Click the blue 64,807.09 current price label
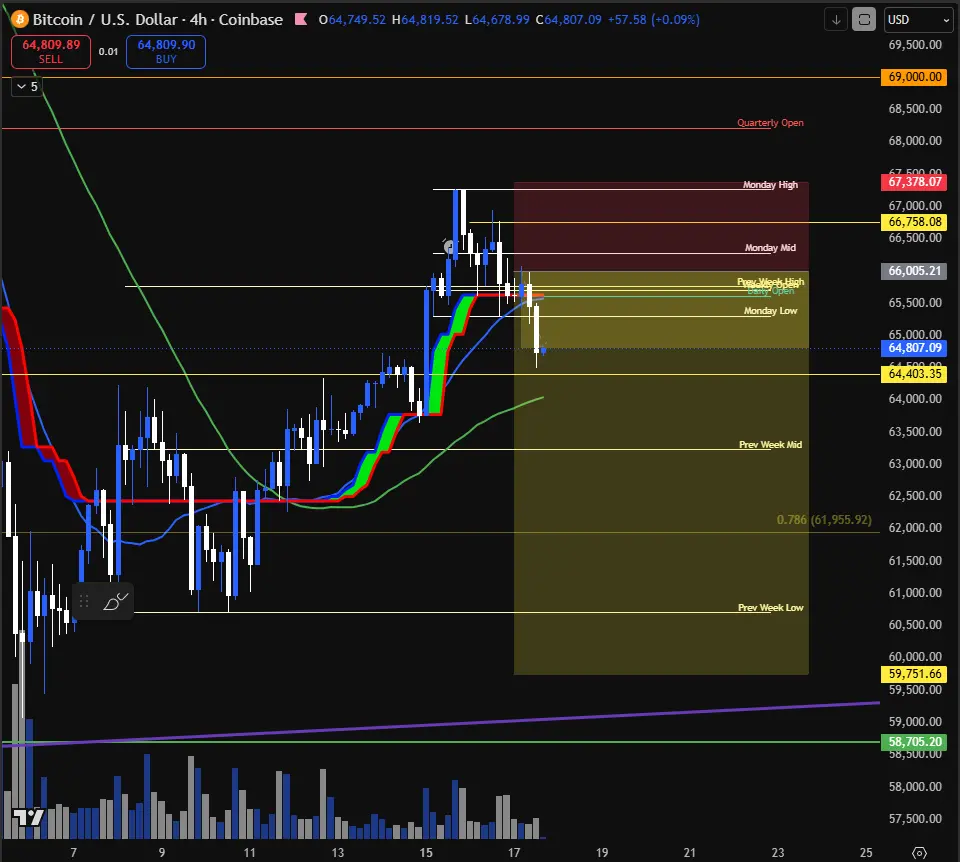This screenshot has height=862, width=960. pos(914,348)
